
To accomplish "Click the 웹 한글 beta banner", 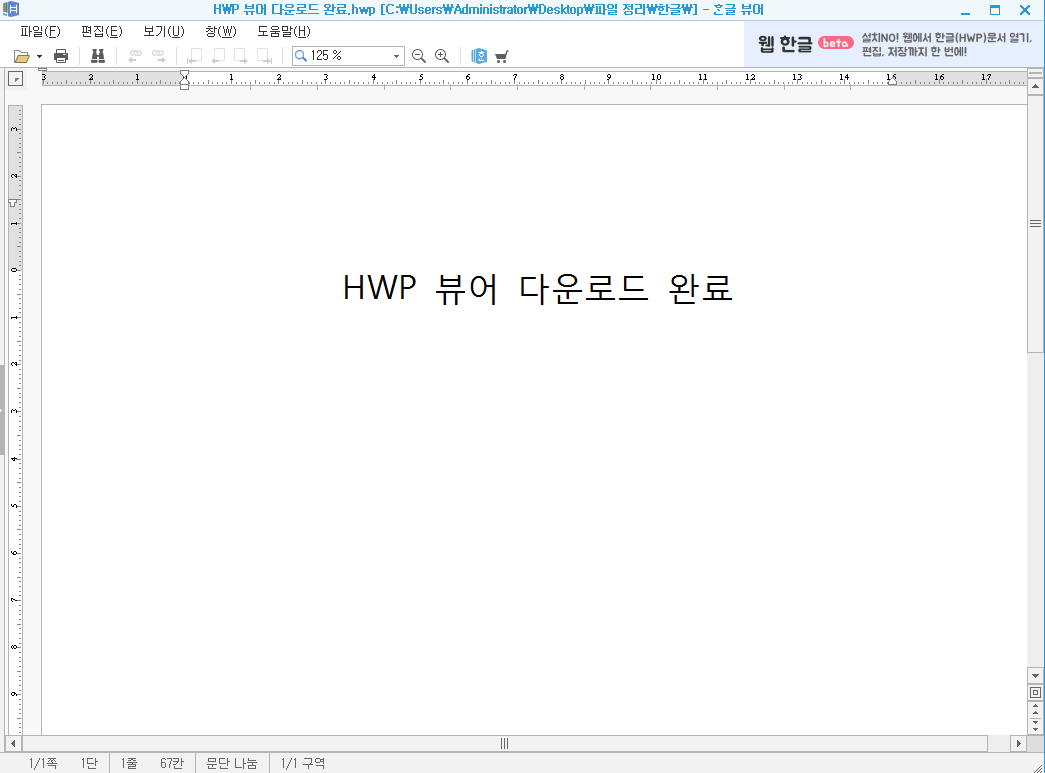I will [894, 44].
